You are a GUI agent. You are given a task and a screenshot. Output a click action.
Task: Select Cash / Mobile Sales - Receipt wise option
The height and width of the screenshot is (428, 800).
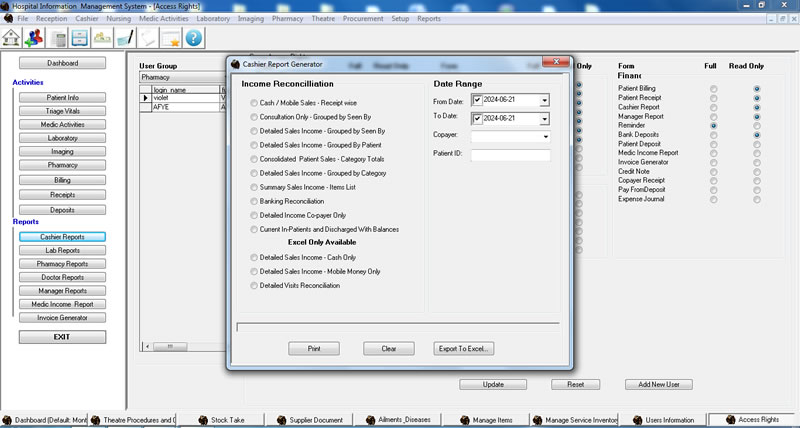click(252, 102)
